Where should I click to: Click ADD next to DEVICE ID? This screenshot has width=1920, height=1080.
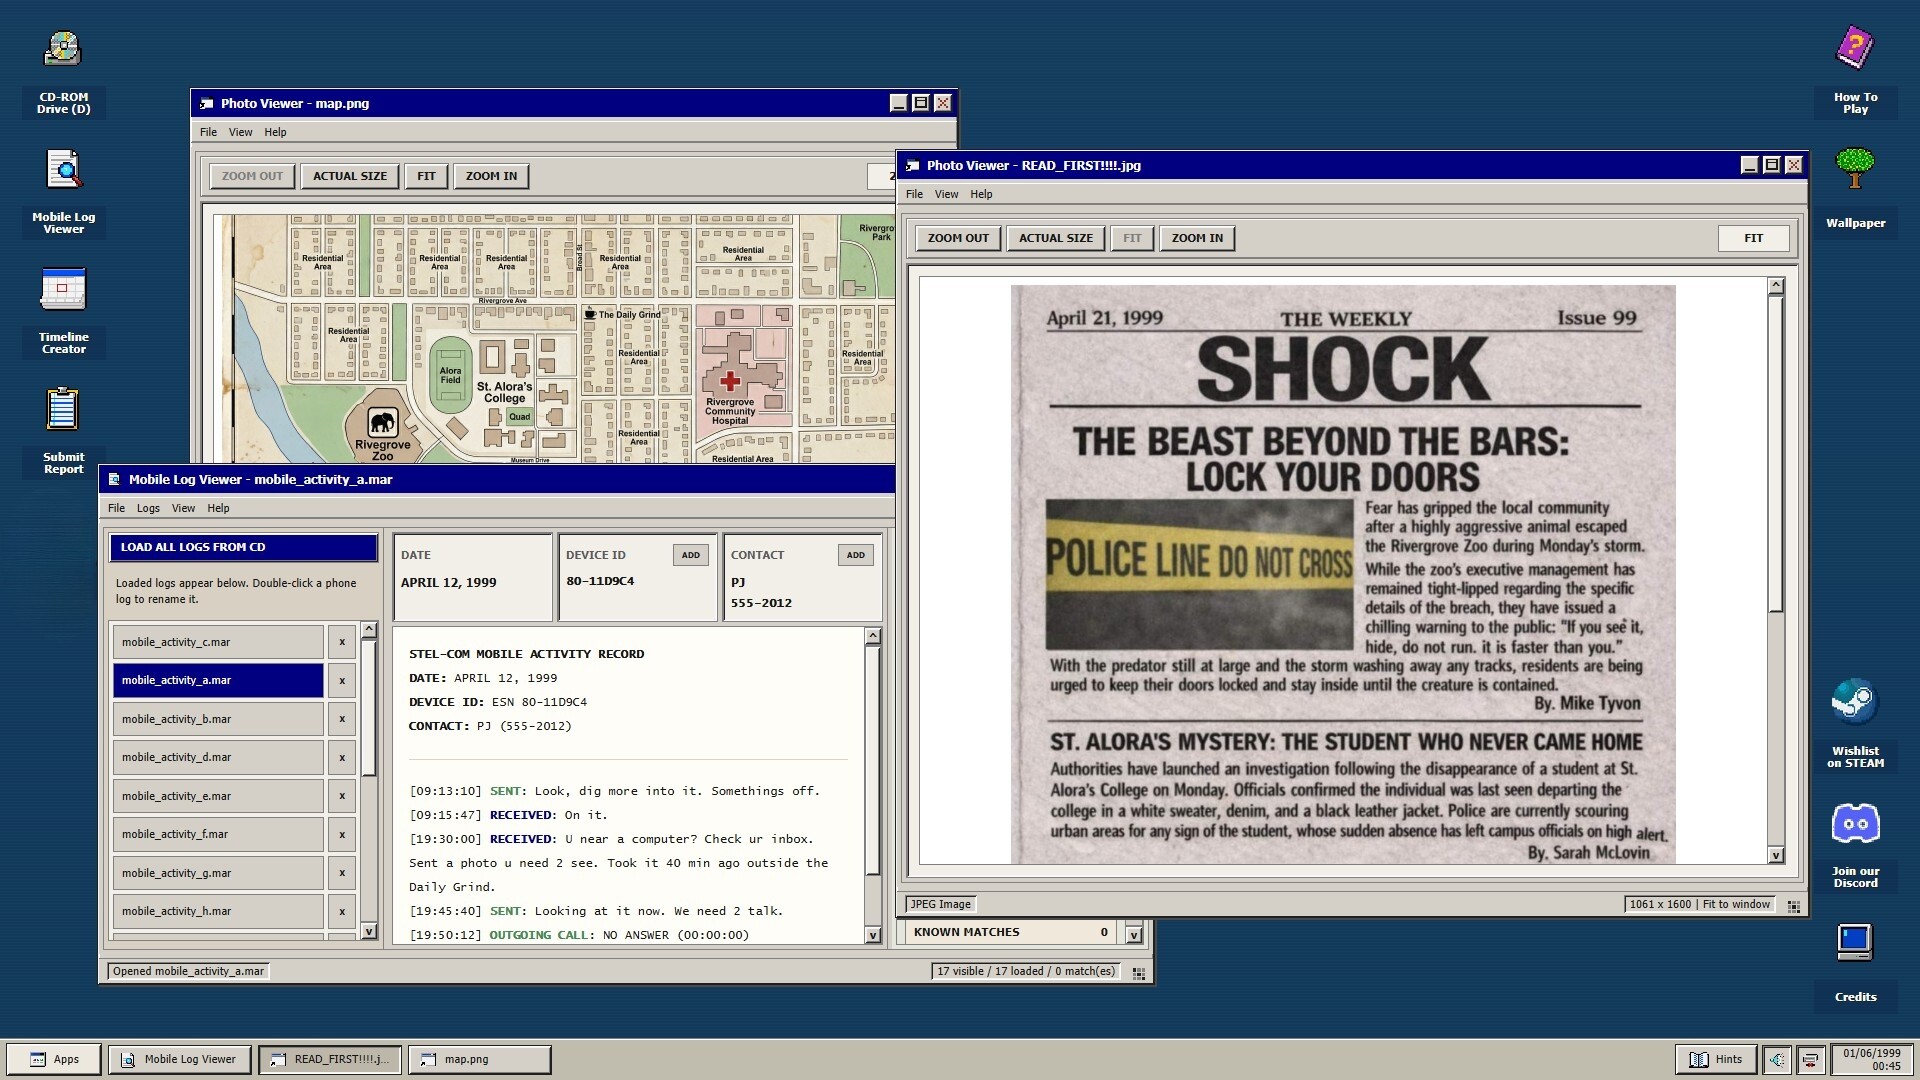point(690,555)
